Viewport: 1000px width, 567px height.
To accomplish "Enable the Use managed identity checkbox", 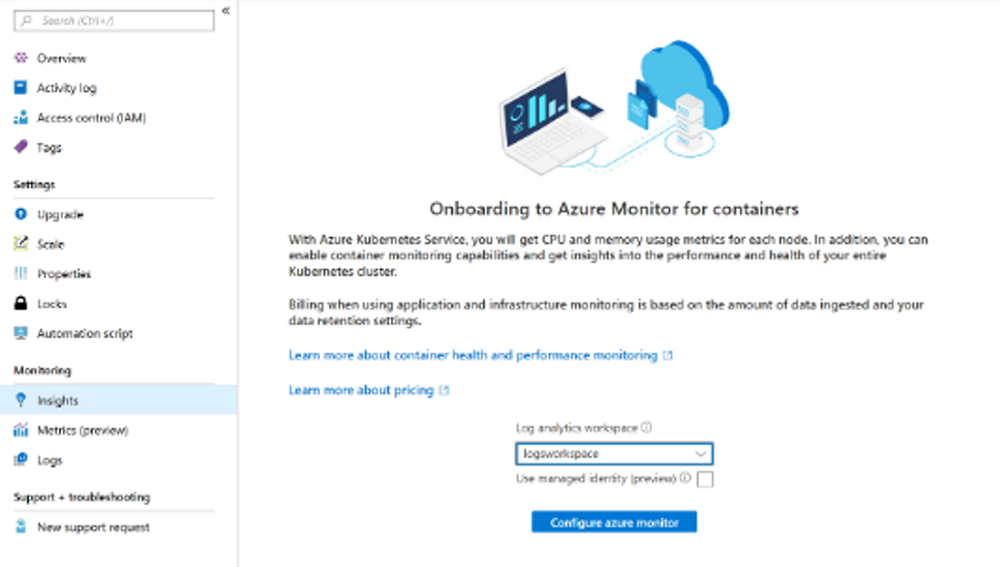I will tap(705, 479).
